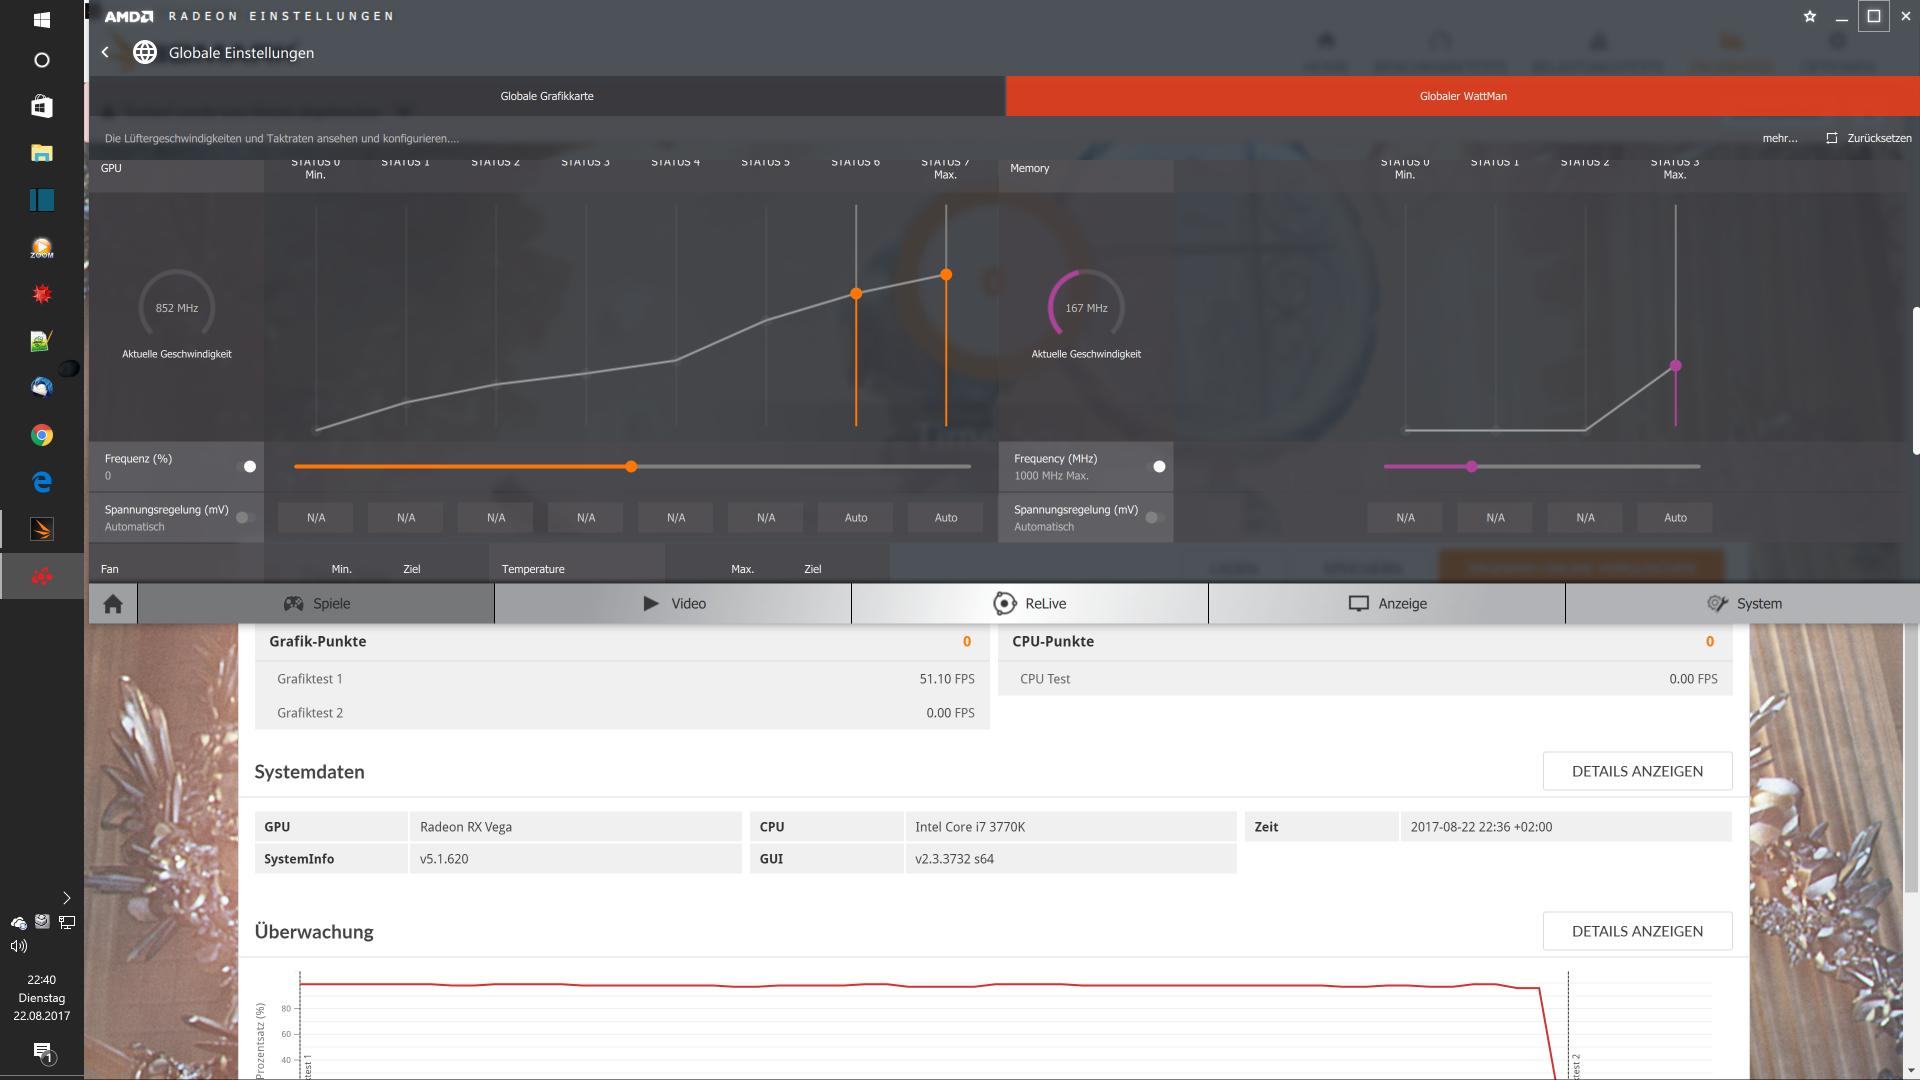Open Windows Start menu
Viewport: 1920px width, 1080px height.
41,19
